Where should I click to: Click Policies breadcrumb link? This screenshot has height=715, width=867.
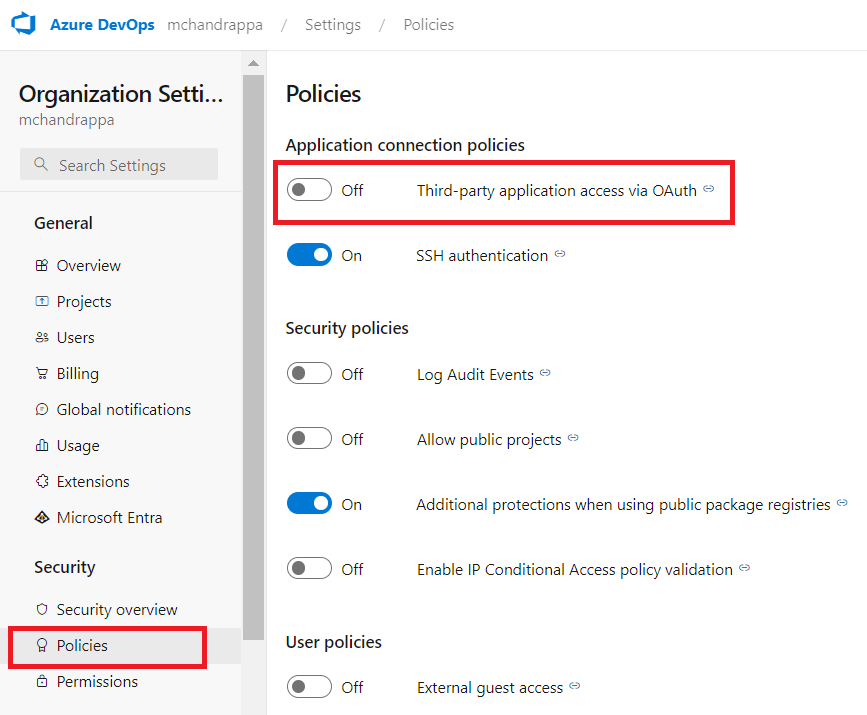point(429,25)
